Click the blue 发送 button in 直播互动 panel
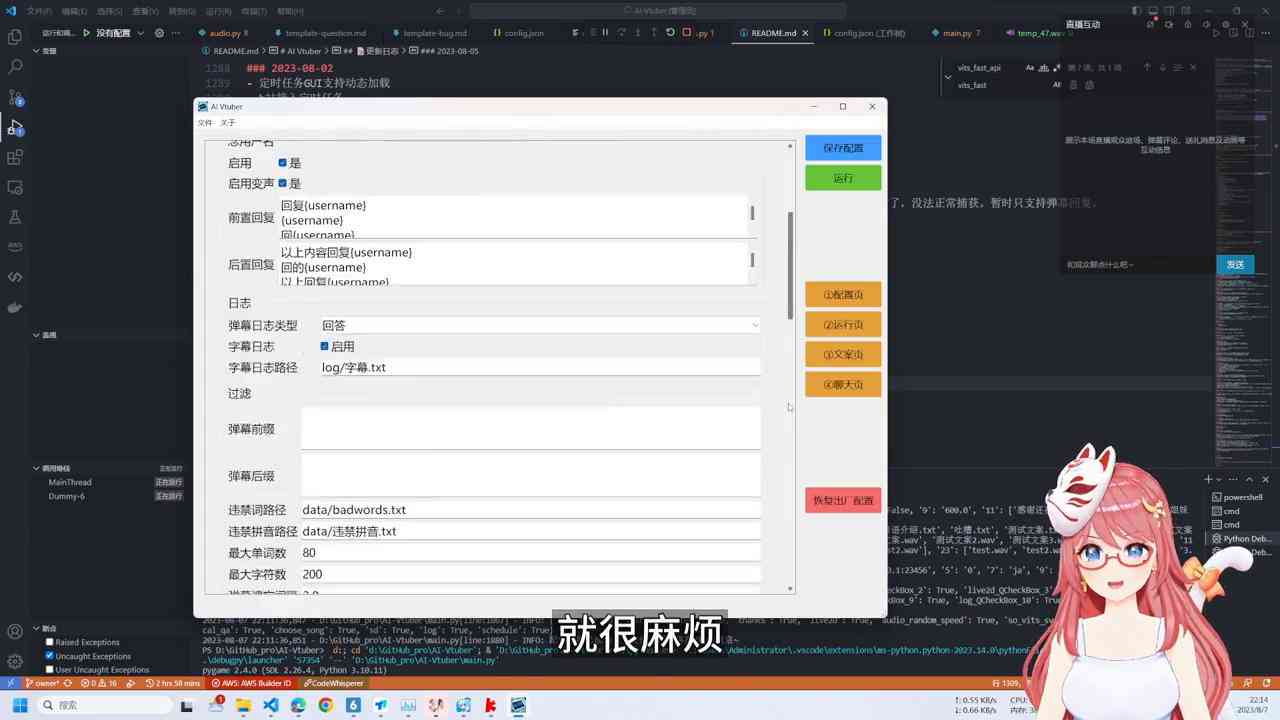This screenshot has width=1280, height=720. pos(1235,264)
